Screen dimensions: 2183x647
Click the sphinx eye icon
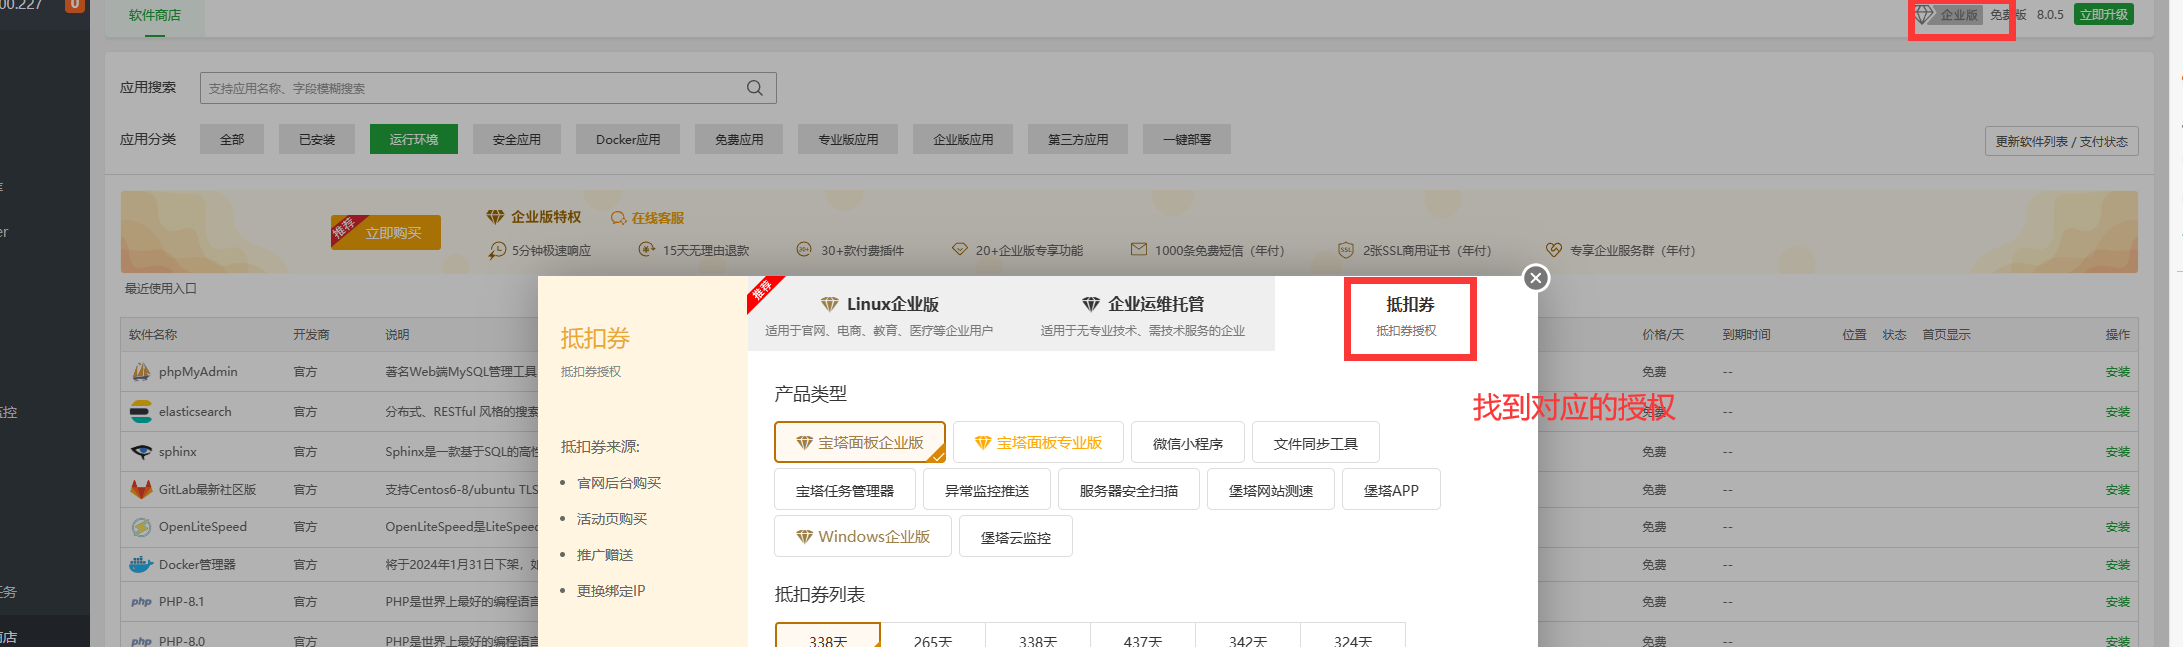(141, 452)
